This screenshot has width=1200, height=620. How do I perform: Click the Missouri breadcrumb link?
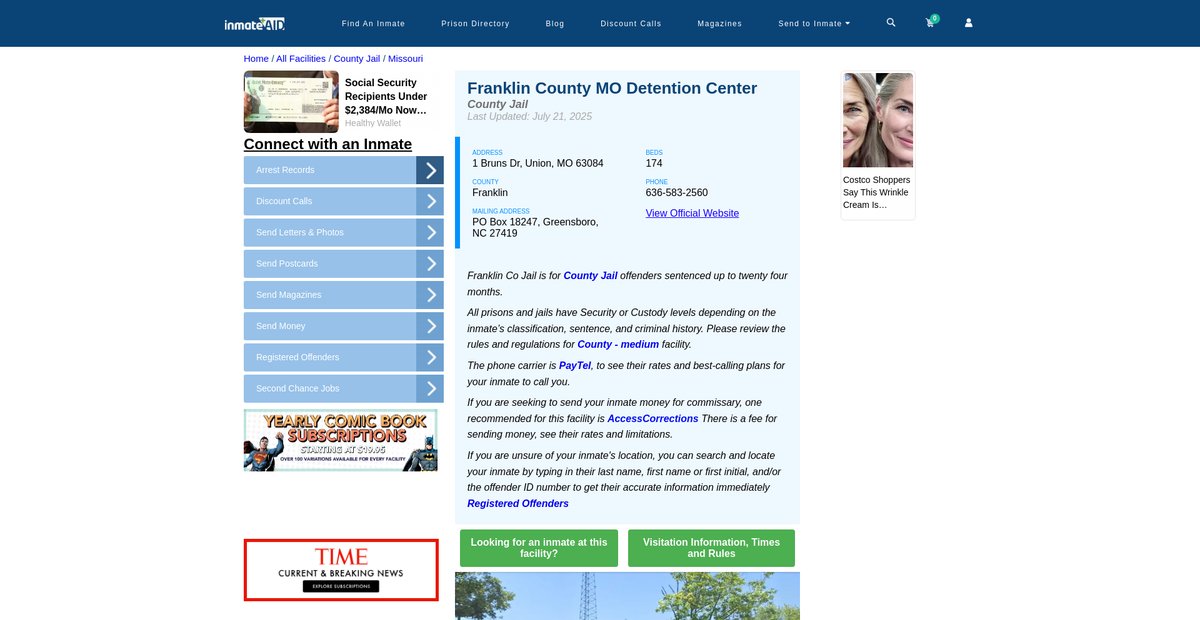[405, 59]
